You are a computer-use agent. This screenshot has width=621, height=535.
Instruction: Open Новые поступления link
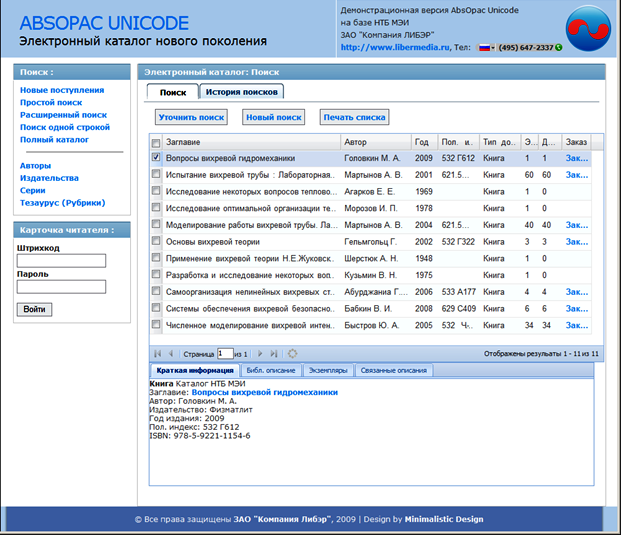[62, 90]
